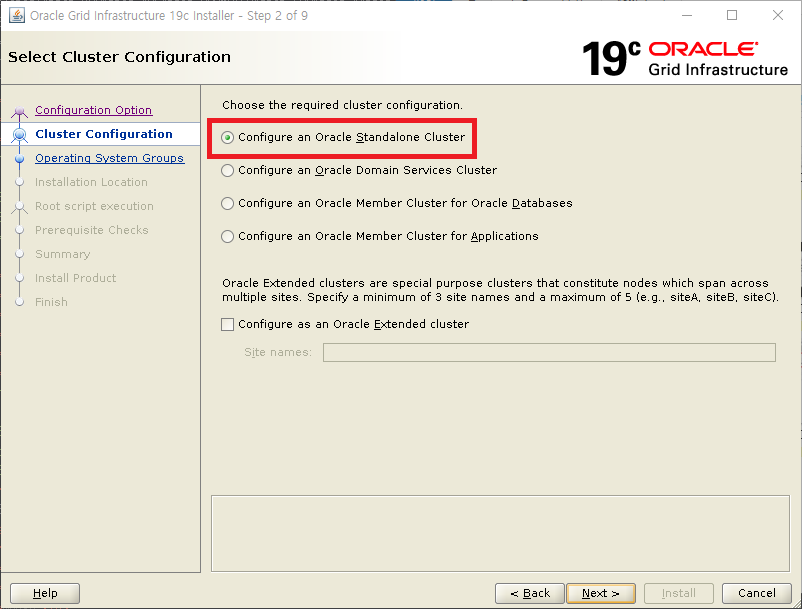802x609 pixels.
Task: Click the Oracle 19c Grid Infrastructure logo
Action: [x=685, y=58]
